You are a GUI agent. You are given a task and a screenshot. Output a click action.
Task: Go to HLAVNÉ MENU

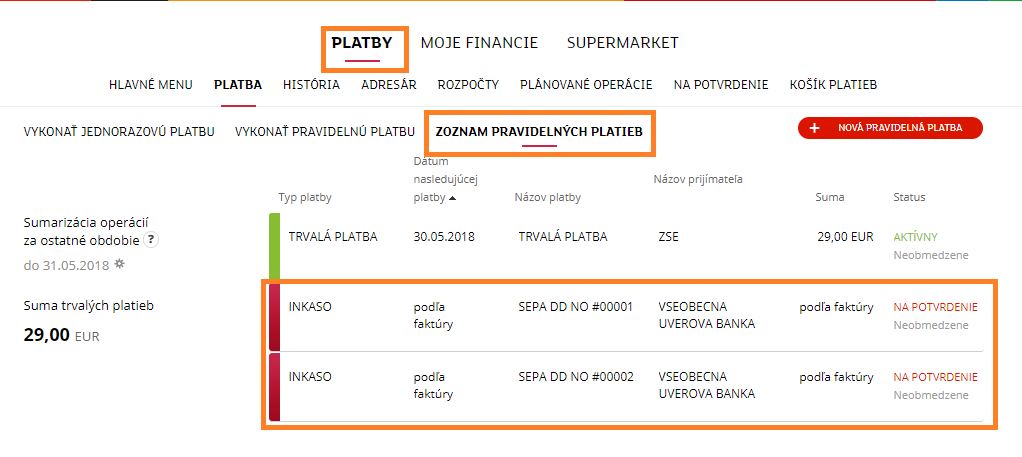151,85
